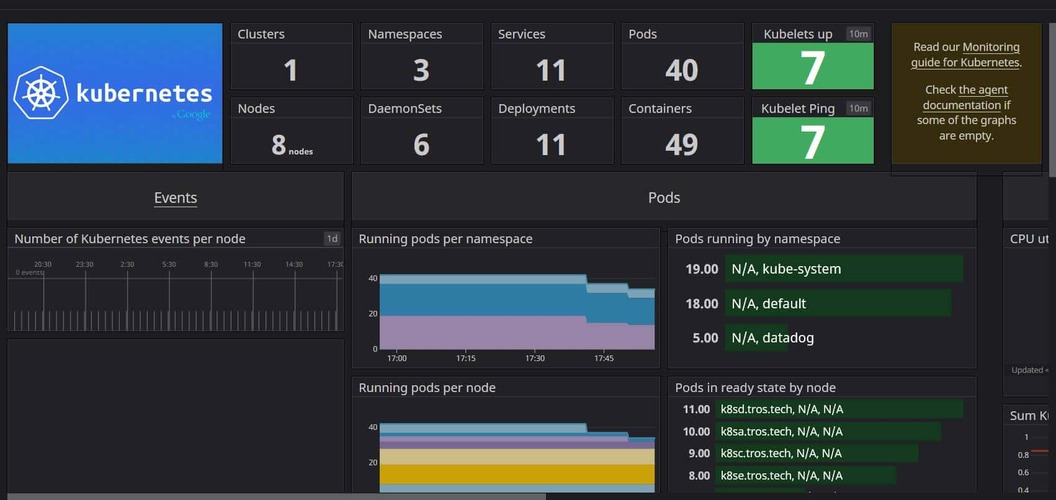The image size is (1056, 500).
Task: Click the green Kubelet Ping value 7
Action: 813,141
